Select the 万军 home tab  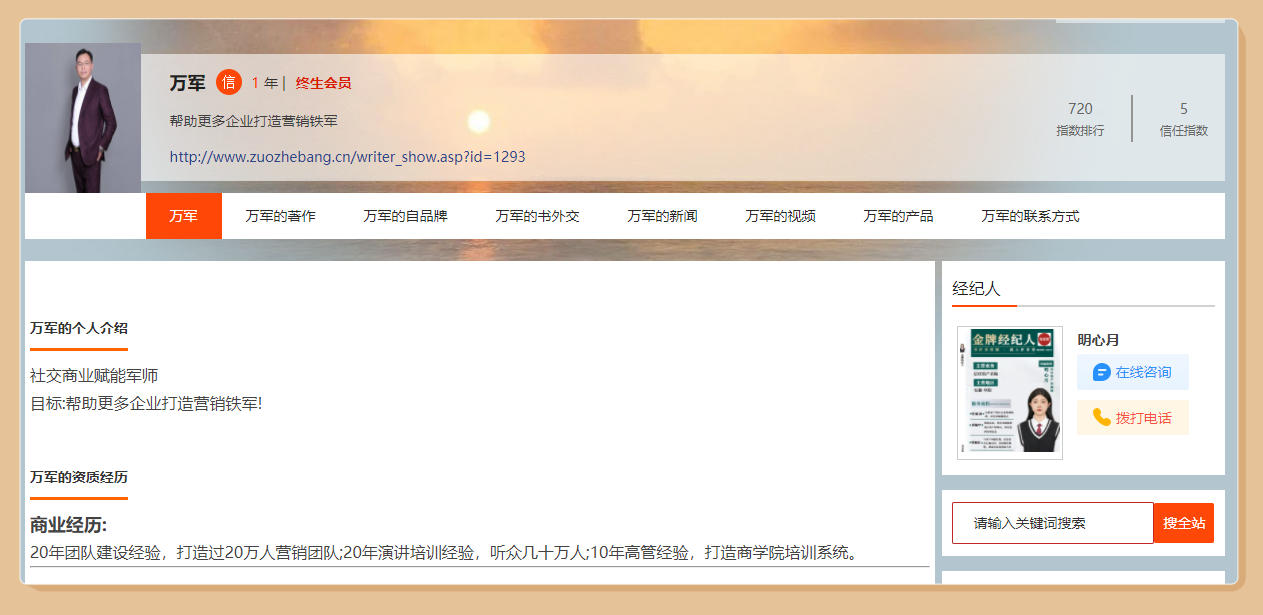tap(184, 216)
